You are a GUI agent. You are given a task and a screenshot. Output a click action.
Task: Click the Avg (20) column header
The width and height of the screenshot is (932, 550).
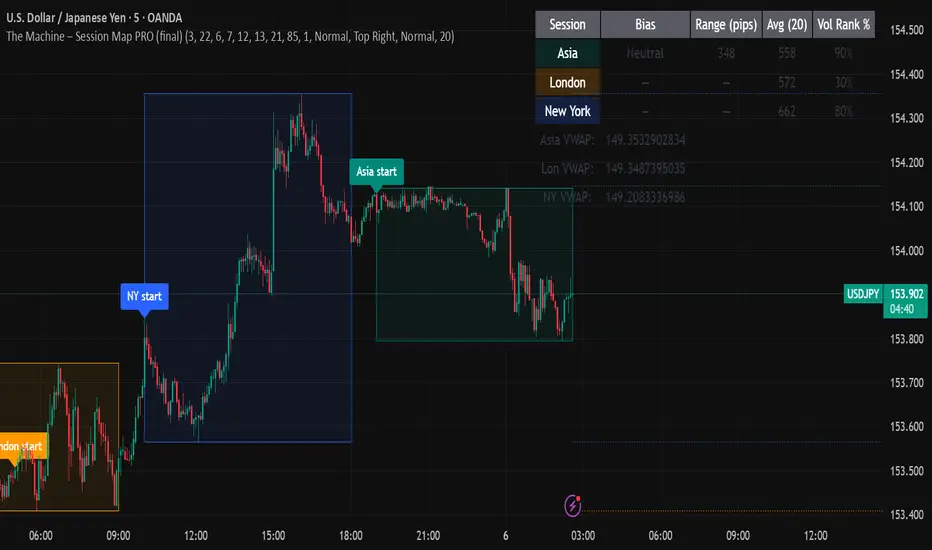[x=786, y=24]
